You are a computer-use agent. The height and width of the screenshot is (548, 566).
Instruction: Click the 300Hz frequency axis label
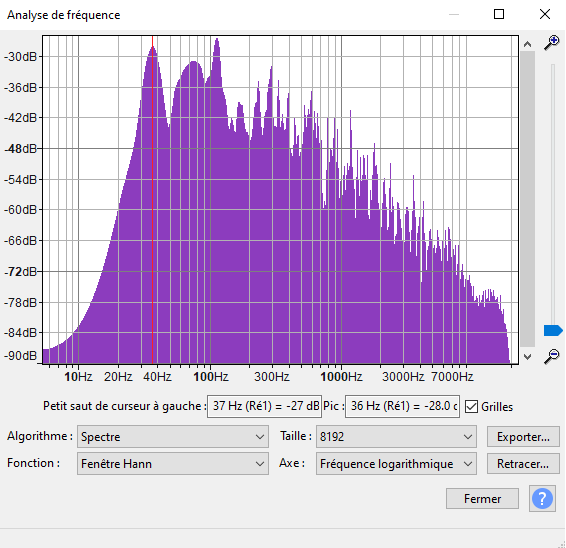[x=272, y=377]
